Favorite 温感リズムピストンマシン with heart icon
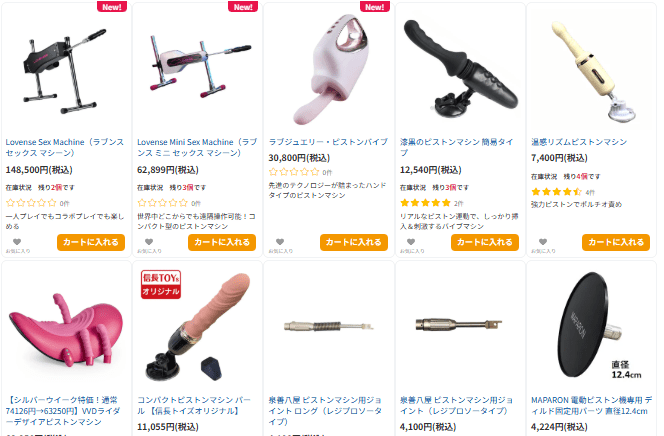 pos(543,242)
